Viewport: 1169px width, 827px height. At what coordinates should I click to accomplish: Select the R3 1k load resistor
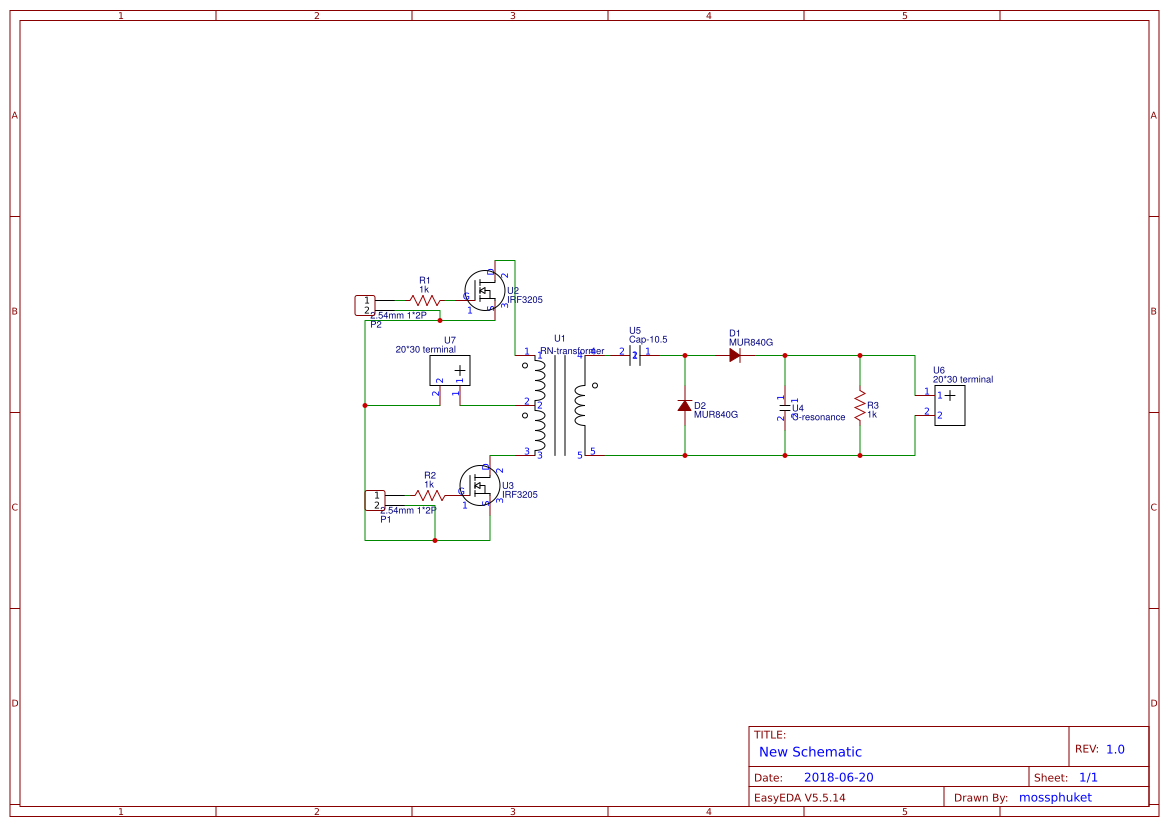(860, 405)
